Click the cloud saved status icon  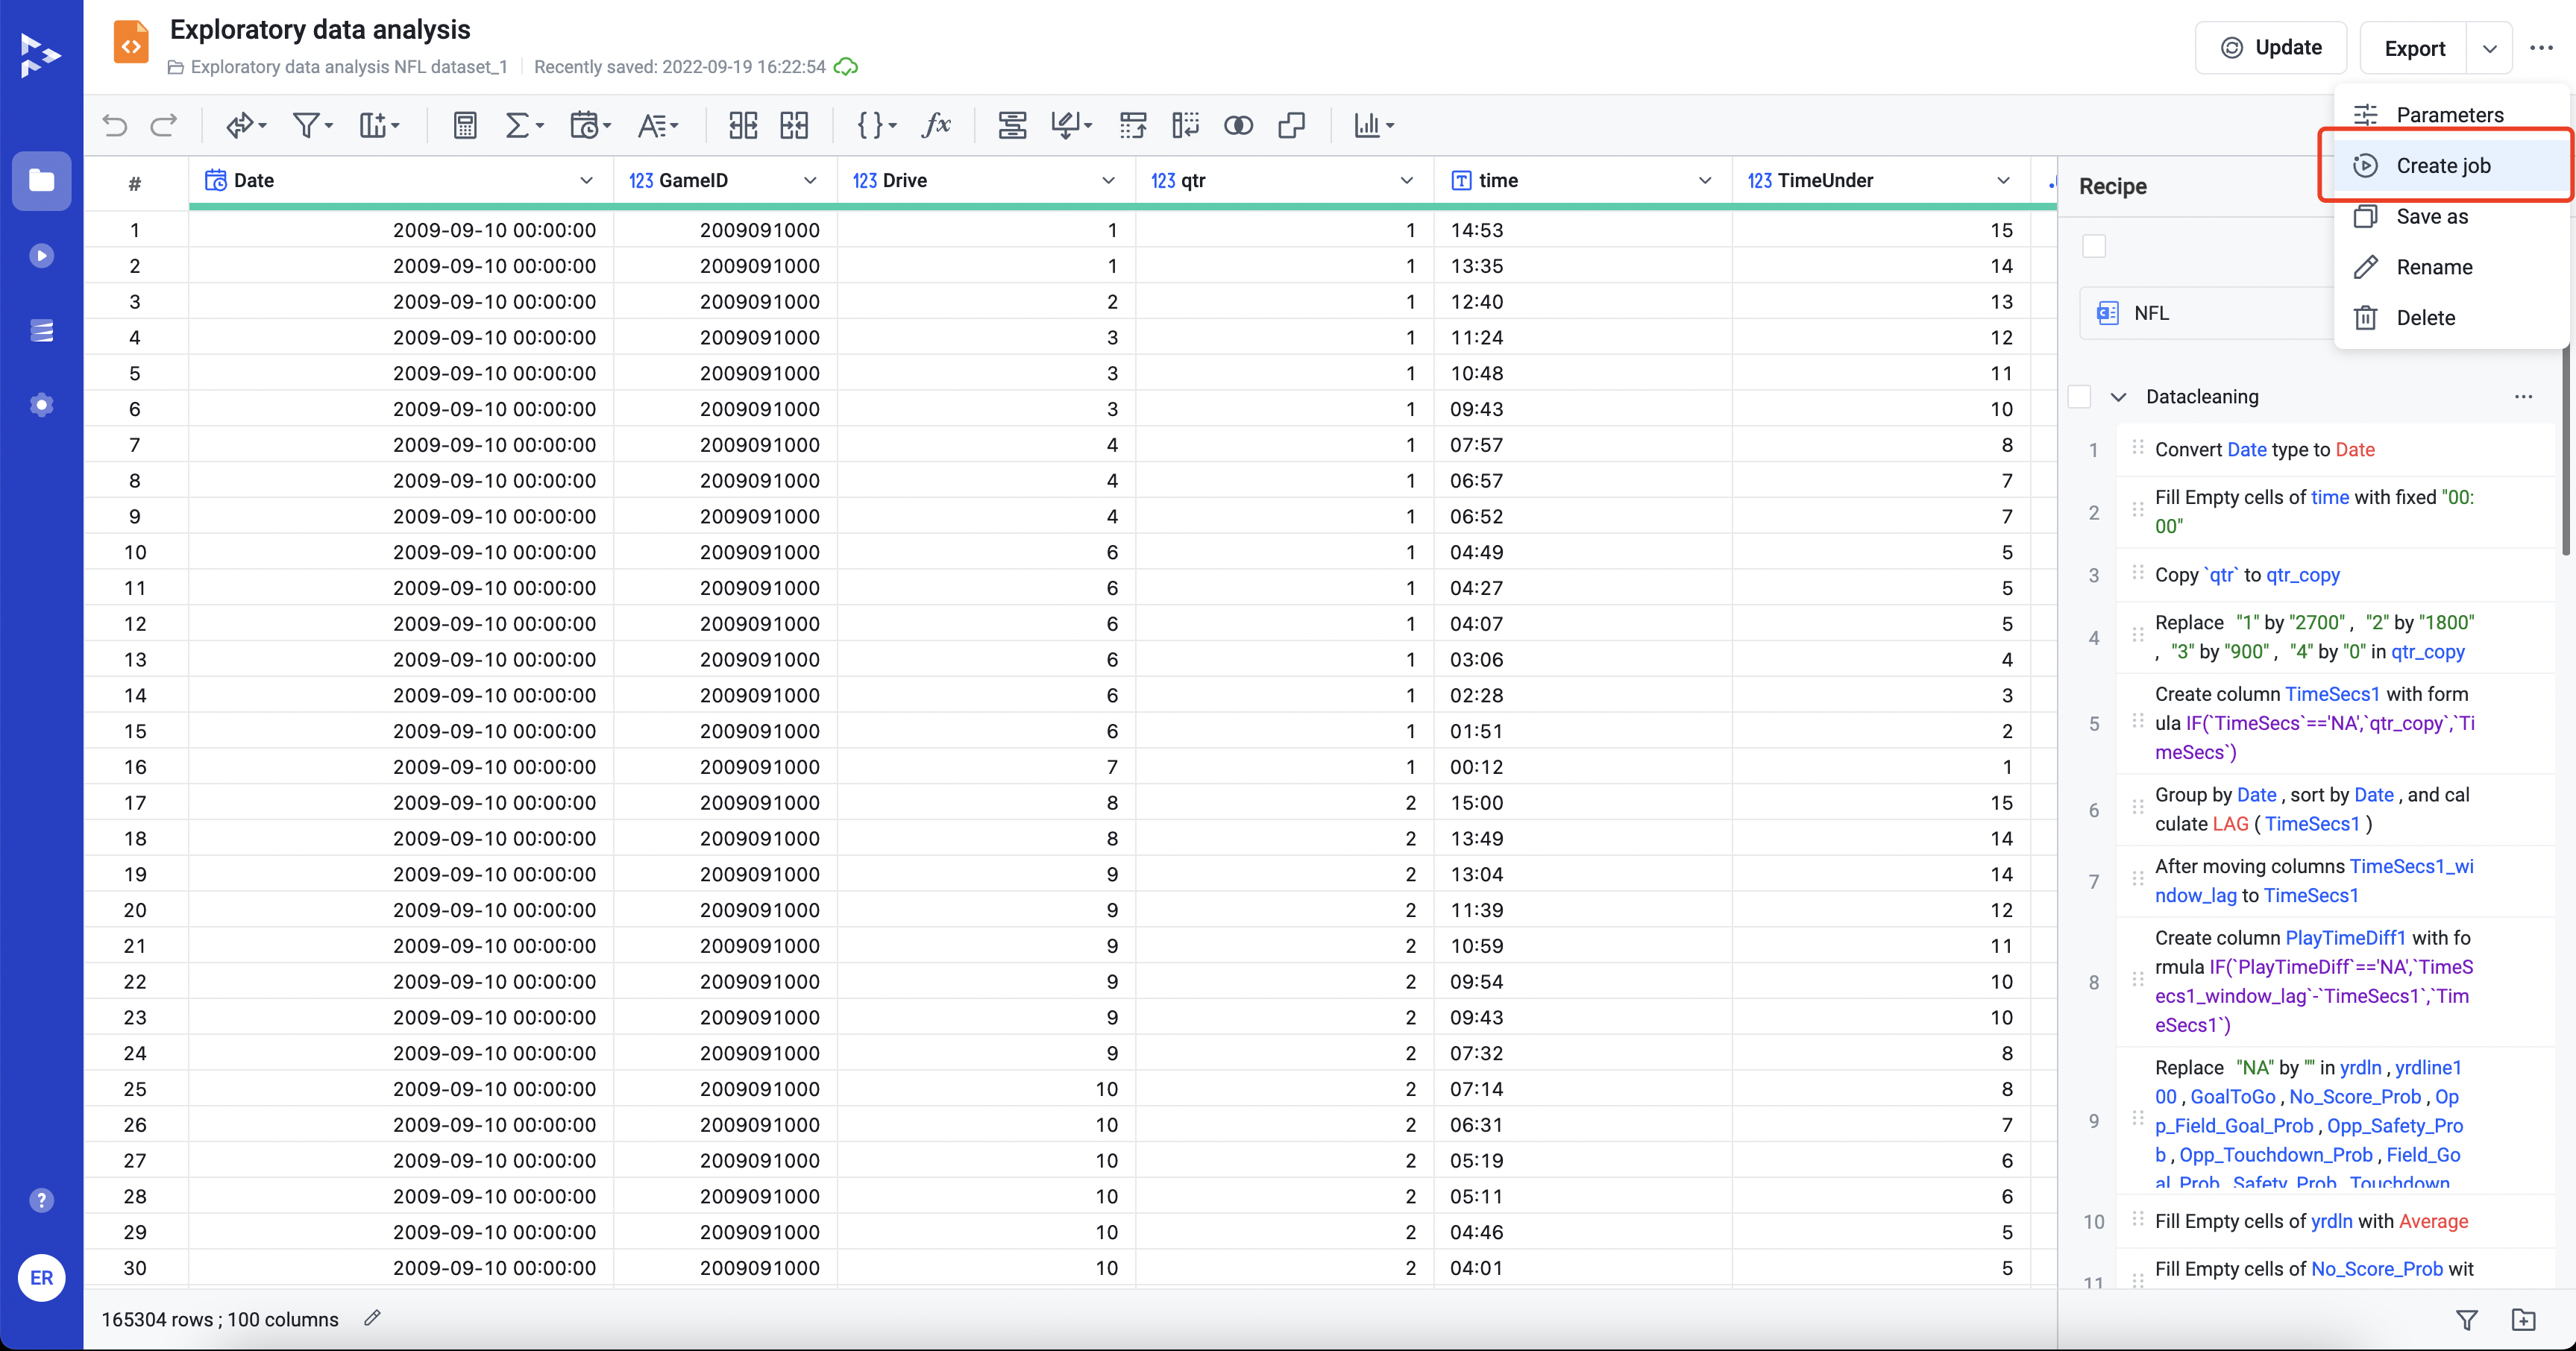tap(846, 67)
